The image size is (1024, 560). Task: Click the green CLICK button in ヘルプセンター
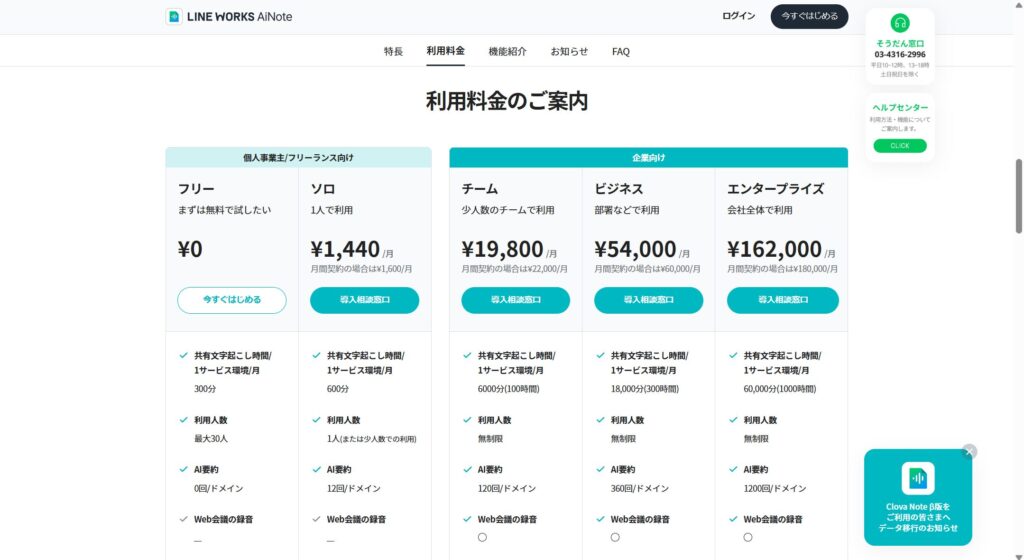click(900, 146)
